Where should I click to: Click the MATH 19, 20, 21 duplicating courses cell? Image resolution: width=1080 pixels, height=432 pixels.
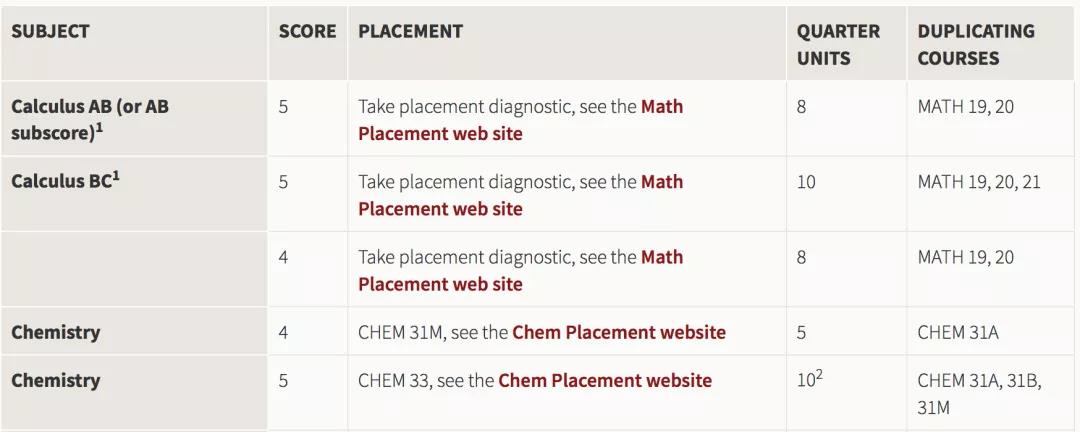pos(979,182)
